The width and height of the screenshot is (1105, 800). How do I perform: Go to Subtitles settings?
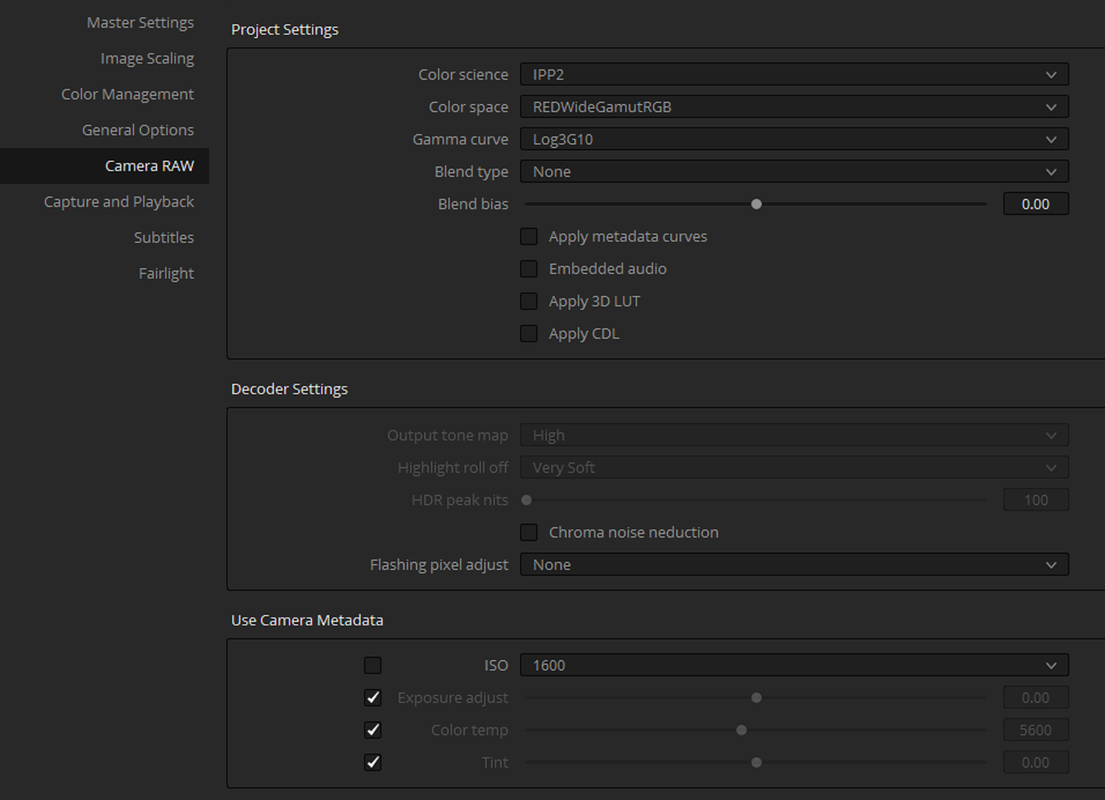click(163, 238)
